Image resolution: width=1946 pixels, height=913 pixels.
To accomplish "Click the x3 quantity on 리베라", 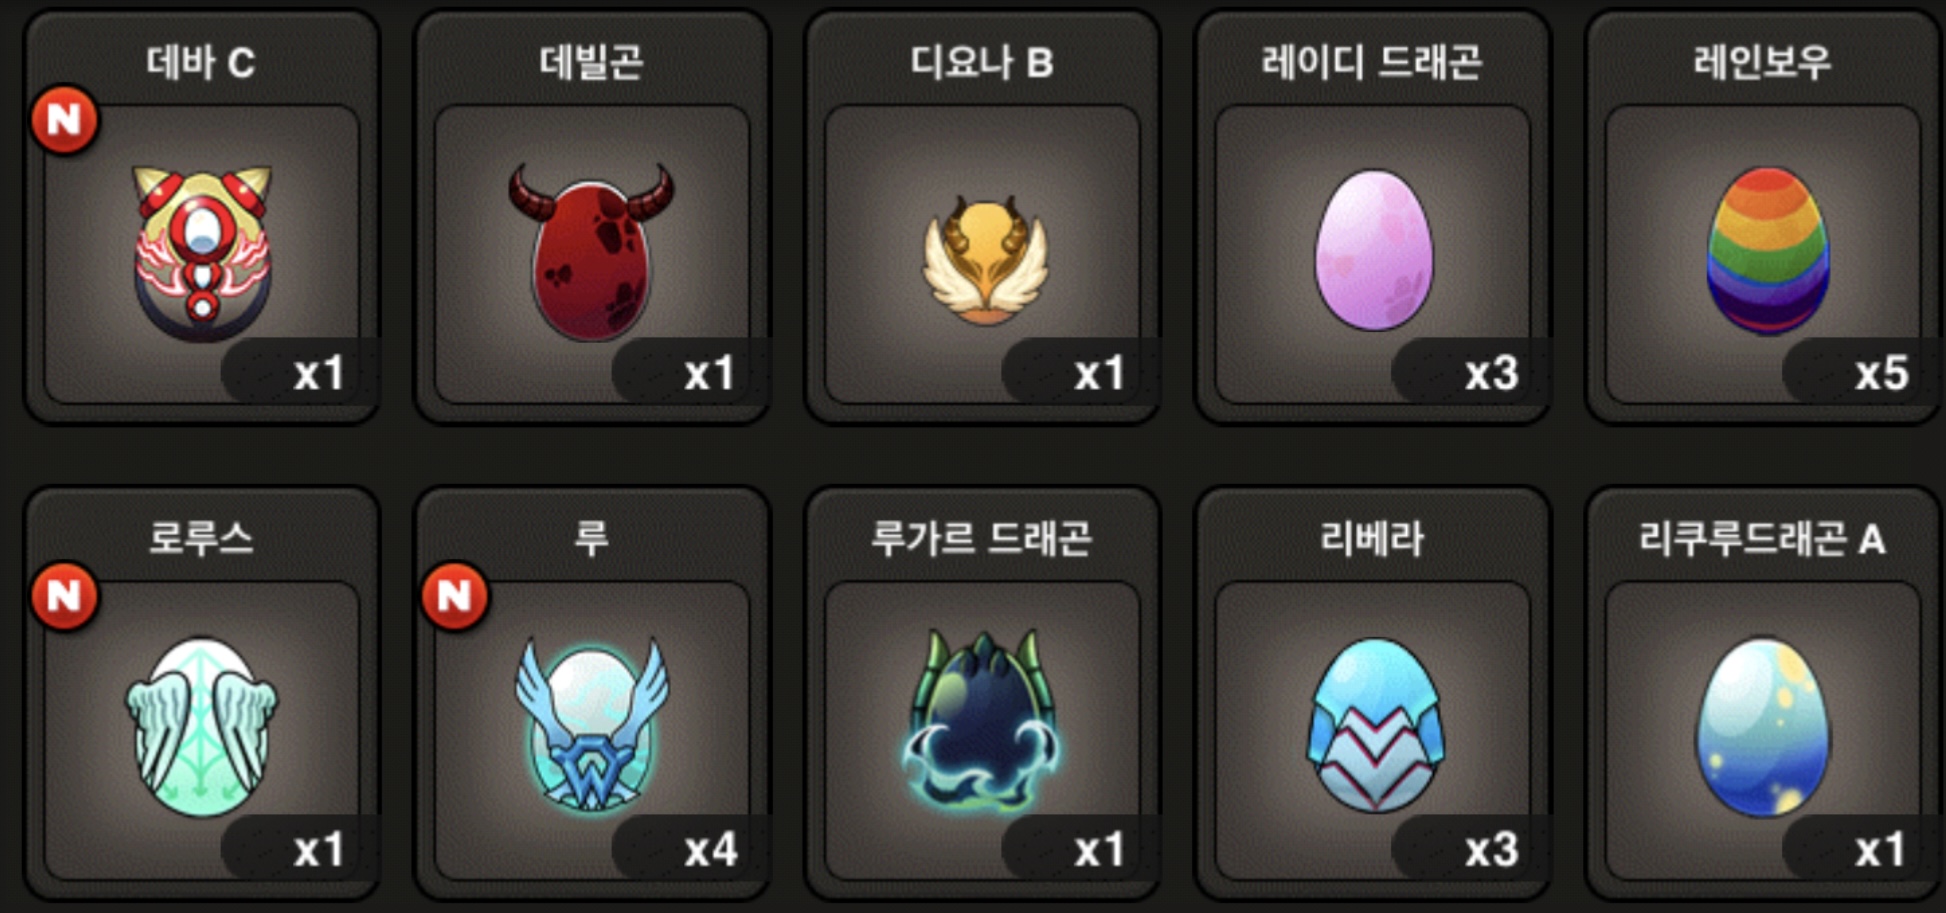I will [1492, 850].
